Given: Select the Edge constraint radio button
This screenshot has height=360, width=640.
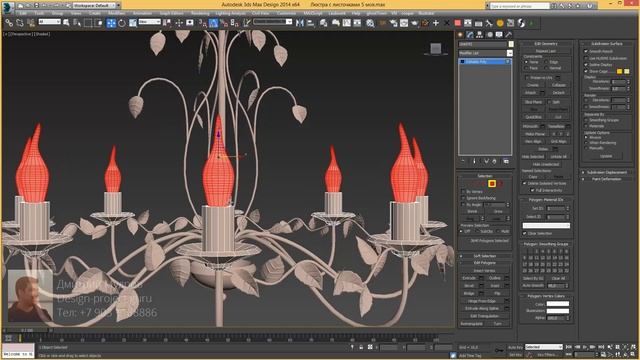Looking at the screenshot, I should coord(546,62).
